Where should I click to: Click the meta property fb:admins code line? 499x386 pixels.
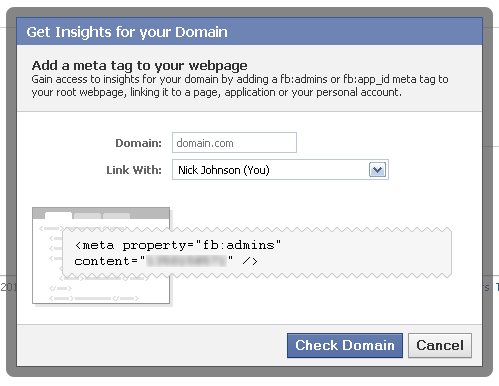click(178, 245)
